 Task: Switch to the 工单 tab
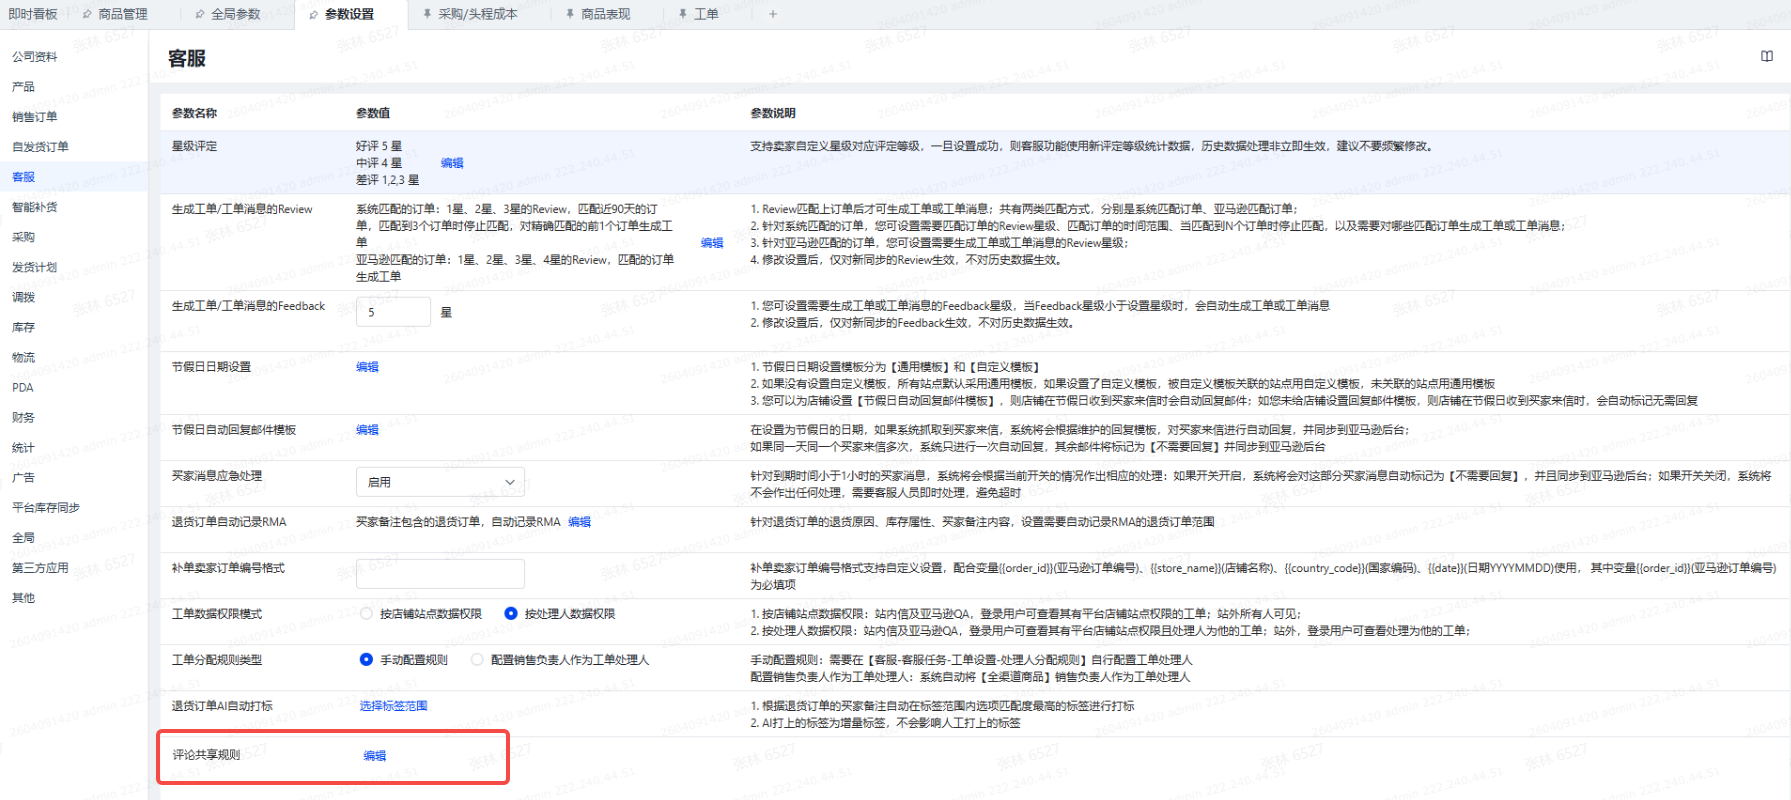[x=706, y=14]
